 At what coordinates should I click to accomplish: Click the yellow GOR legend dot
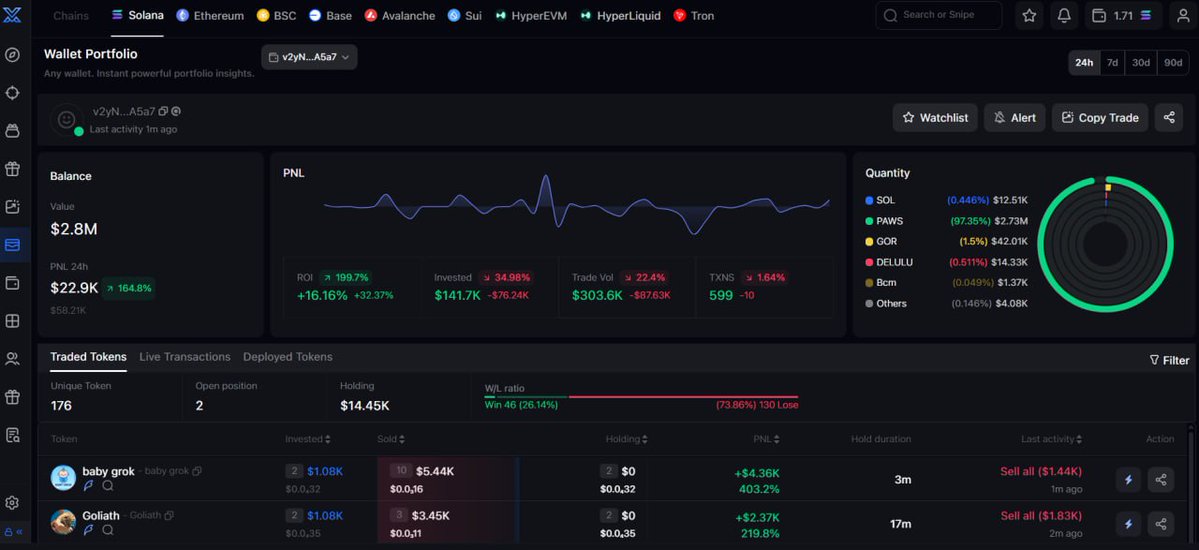pyautogui.click(x=869, y=242)
